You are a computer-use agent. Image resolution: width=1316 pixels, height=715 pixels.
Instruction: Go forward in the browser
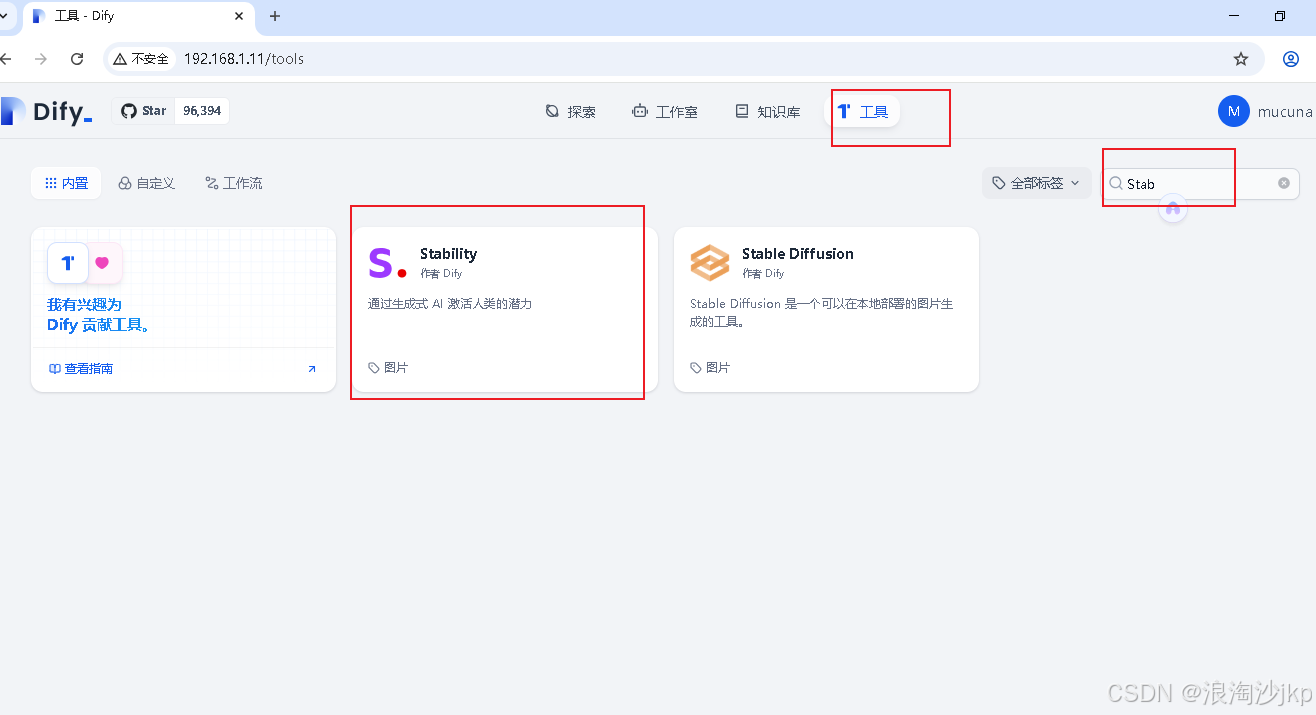click(41, 59)
